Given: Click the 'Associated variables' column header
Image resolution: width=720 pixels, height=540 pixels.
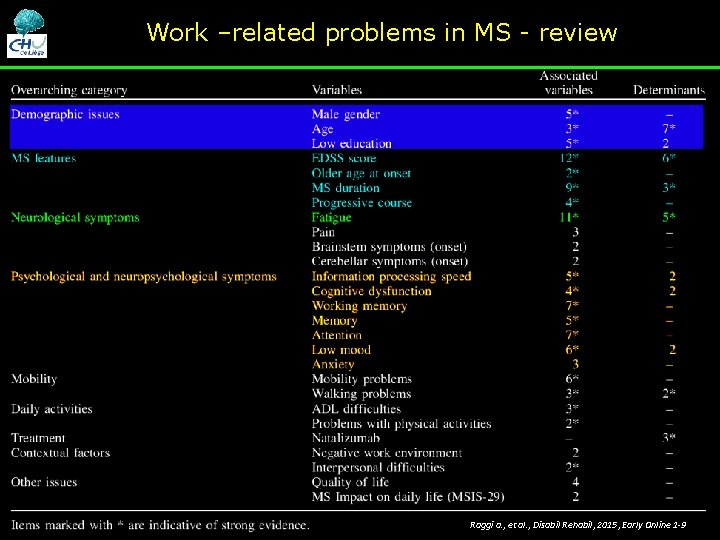Looking at the screenshot, I should pyautogui.click(x=568, y=83).
